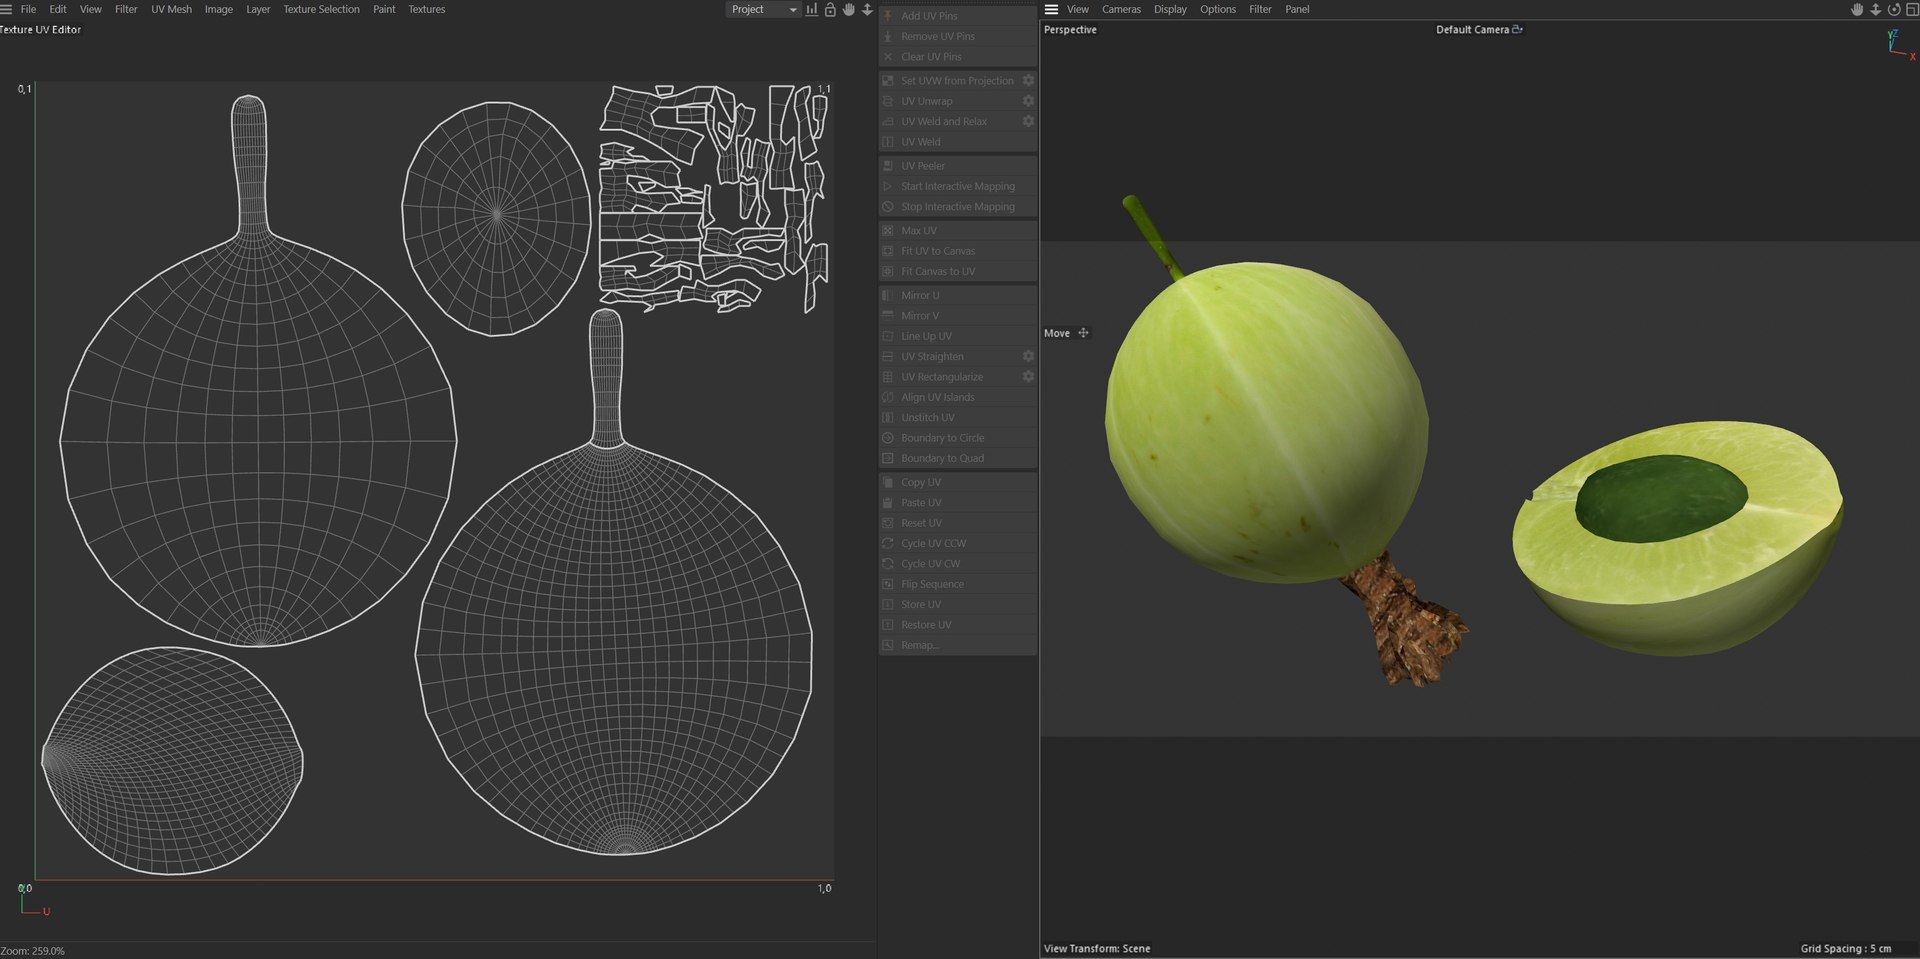Open the Options menu in viewport
This screenshot has height=959, width=1920.
1218,9
